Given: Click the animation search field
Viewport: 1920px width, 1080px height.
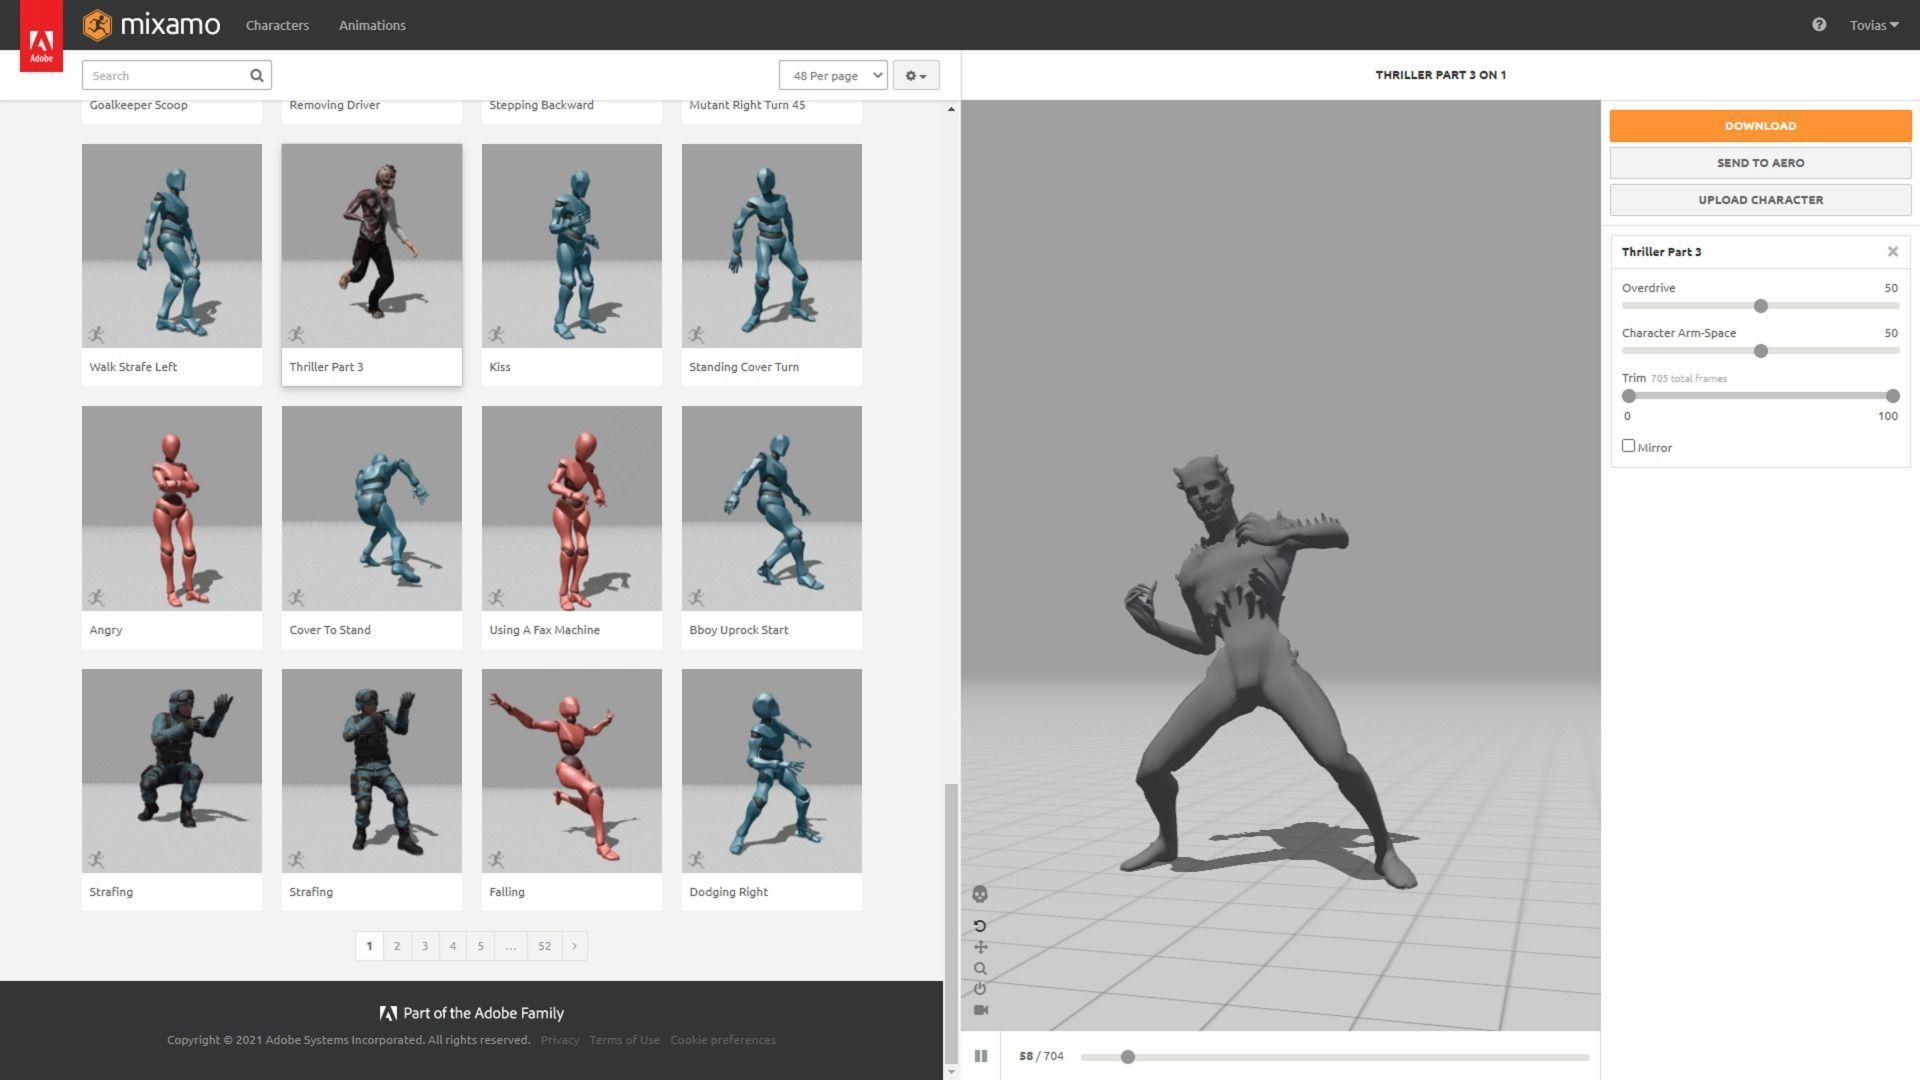Looking at the screenshot, I should [177, 76].
